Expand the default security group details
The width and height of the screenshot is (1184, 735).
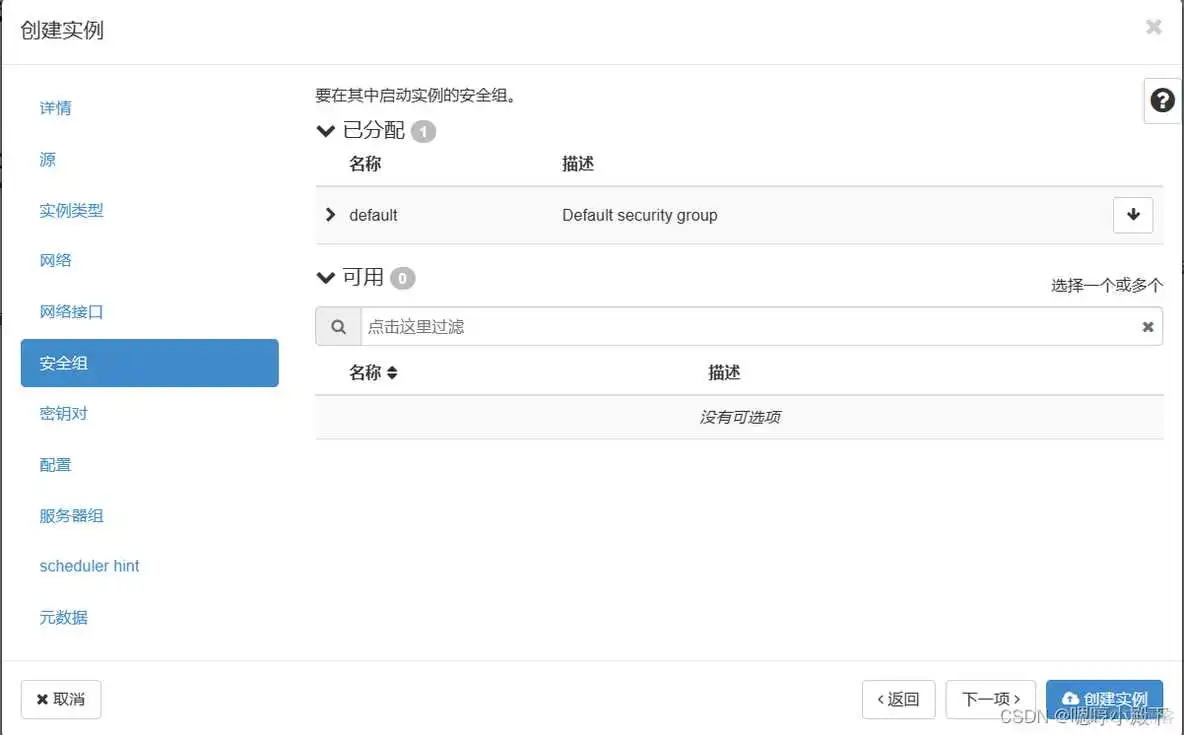coord(330,214)
